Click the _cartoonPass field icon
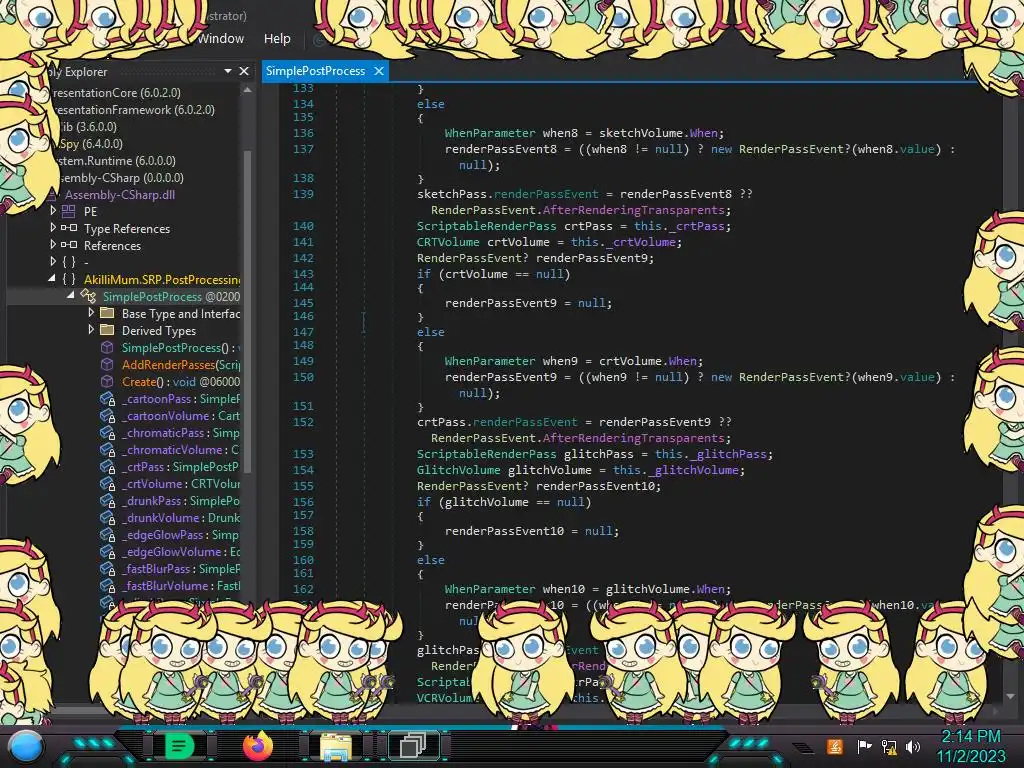The height and width of the screenshot is (768, 1024). coord(108,398)
